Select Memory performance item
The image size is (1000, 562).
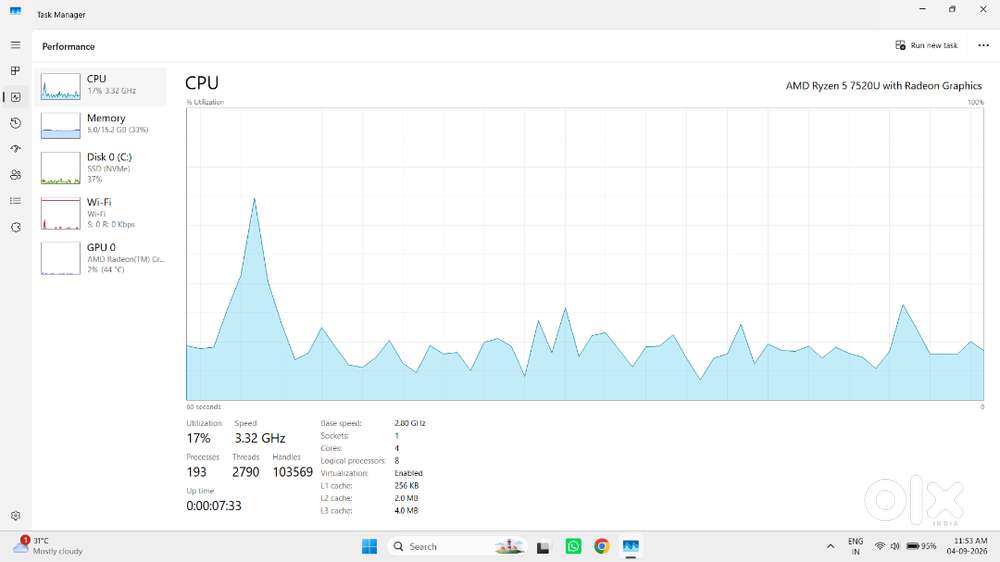101,125
